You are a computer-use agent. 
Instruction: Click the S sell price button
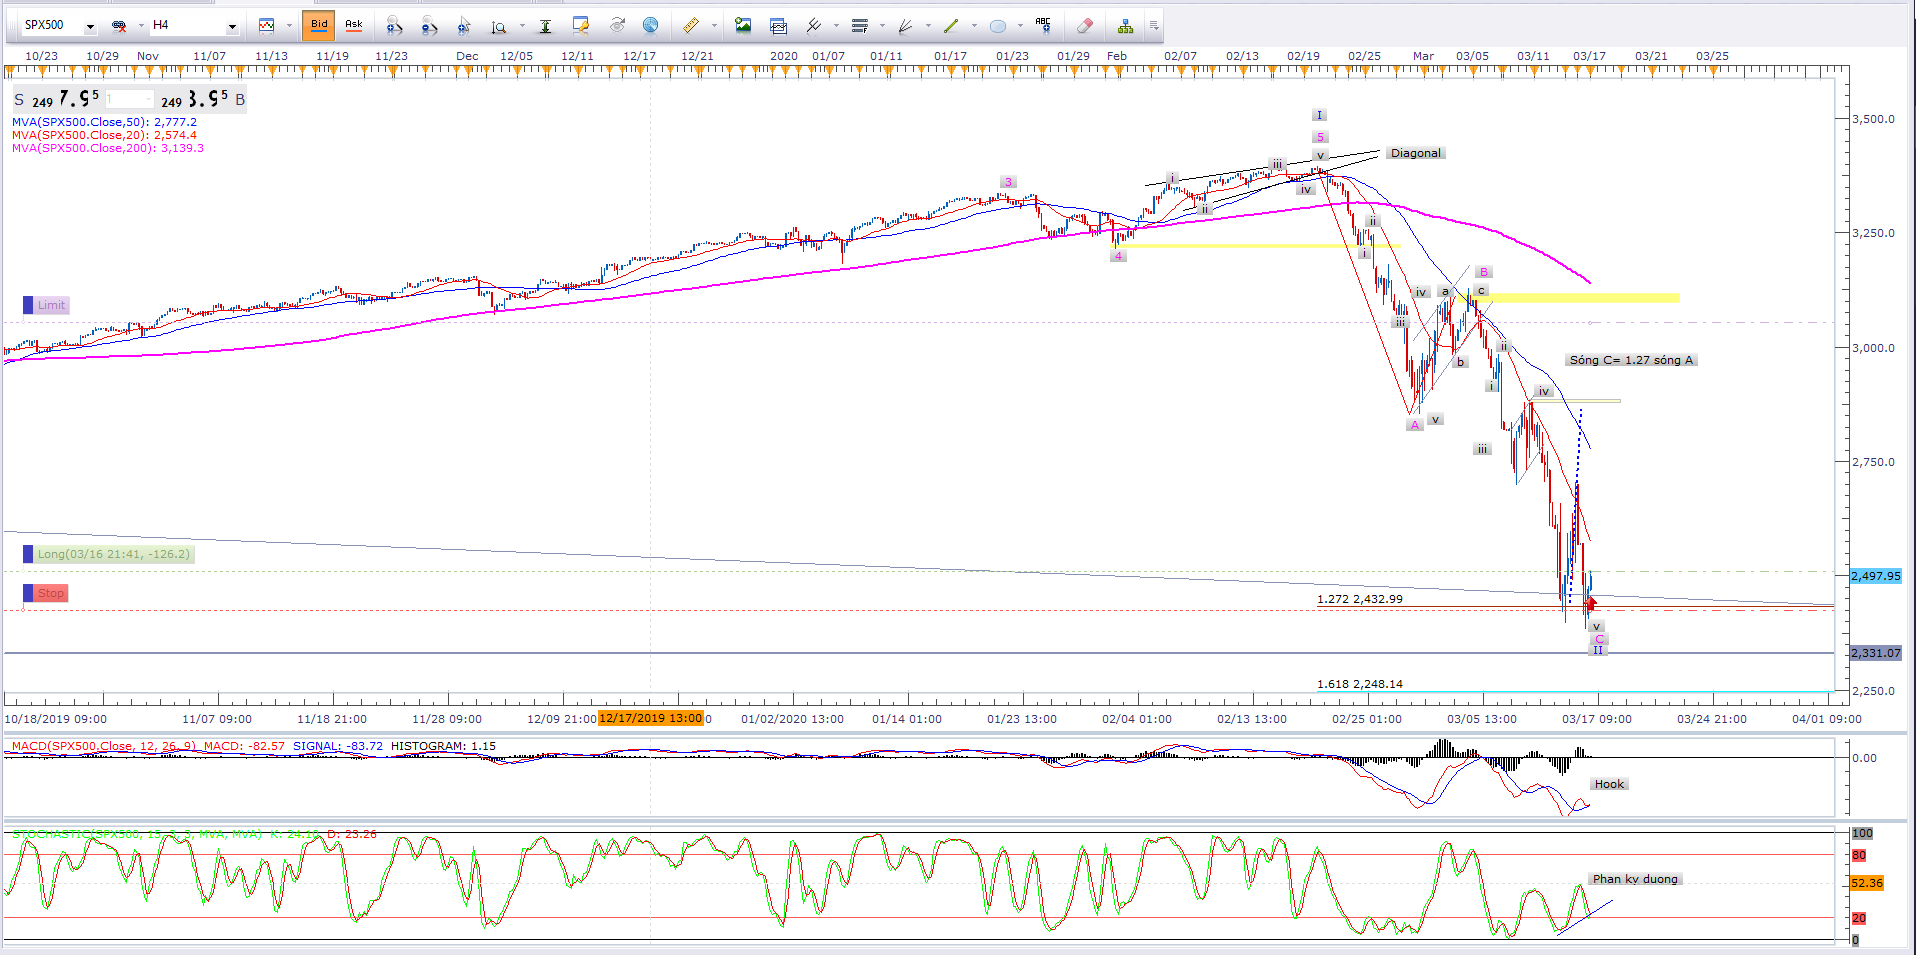[19, 100]
